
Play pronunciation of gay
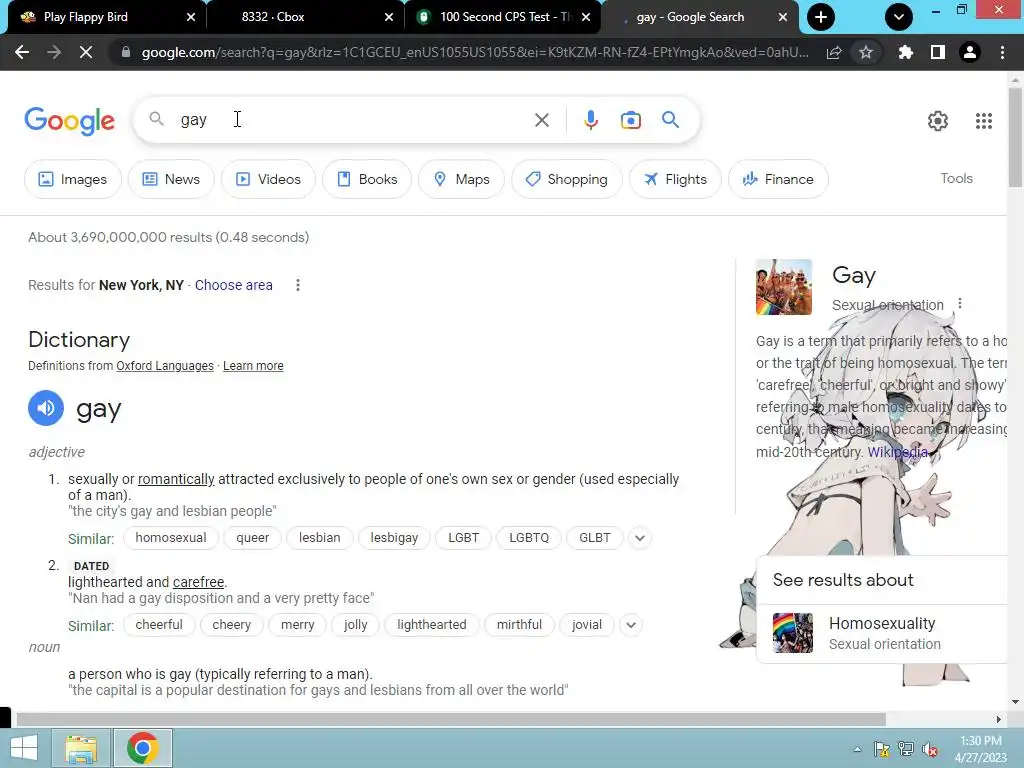[46, 408]
